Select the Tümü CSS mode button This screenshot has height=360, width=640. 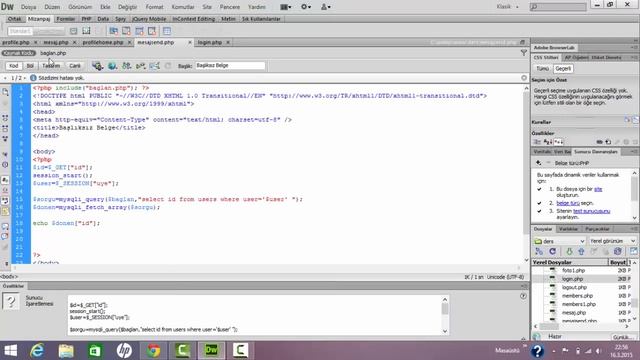point(542,69)
